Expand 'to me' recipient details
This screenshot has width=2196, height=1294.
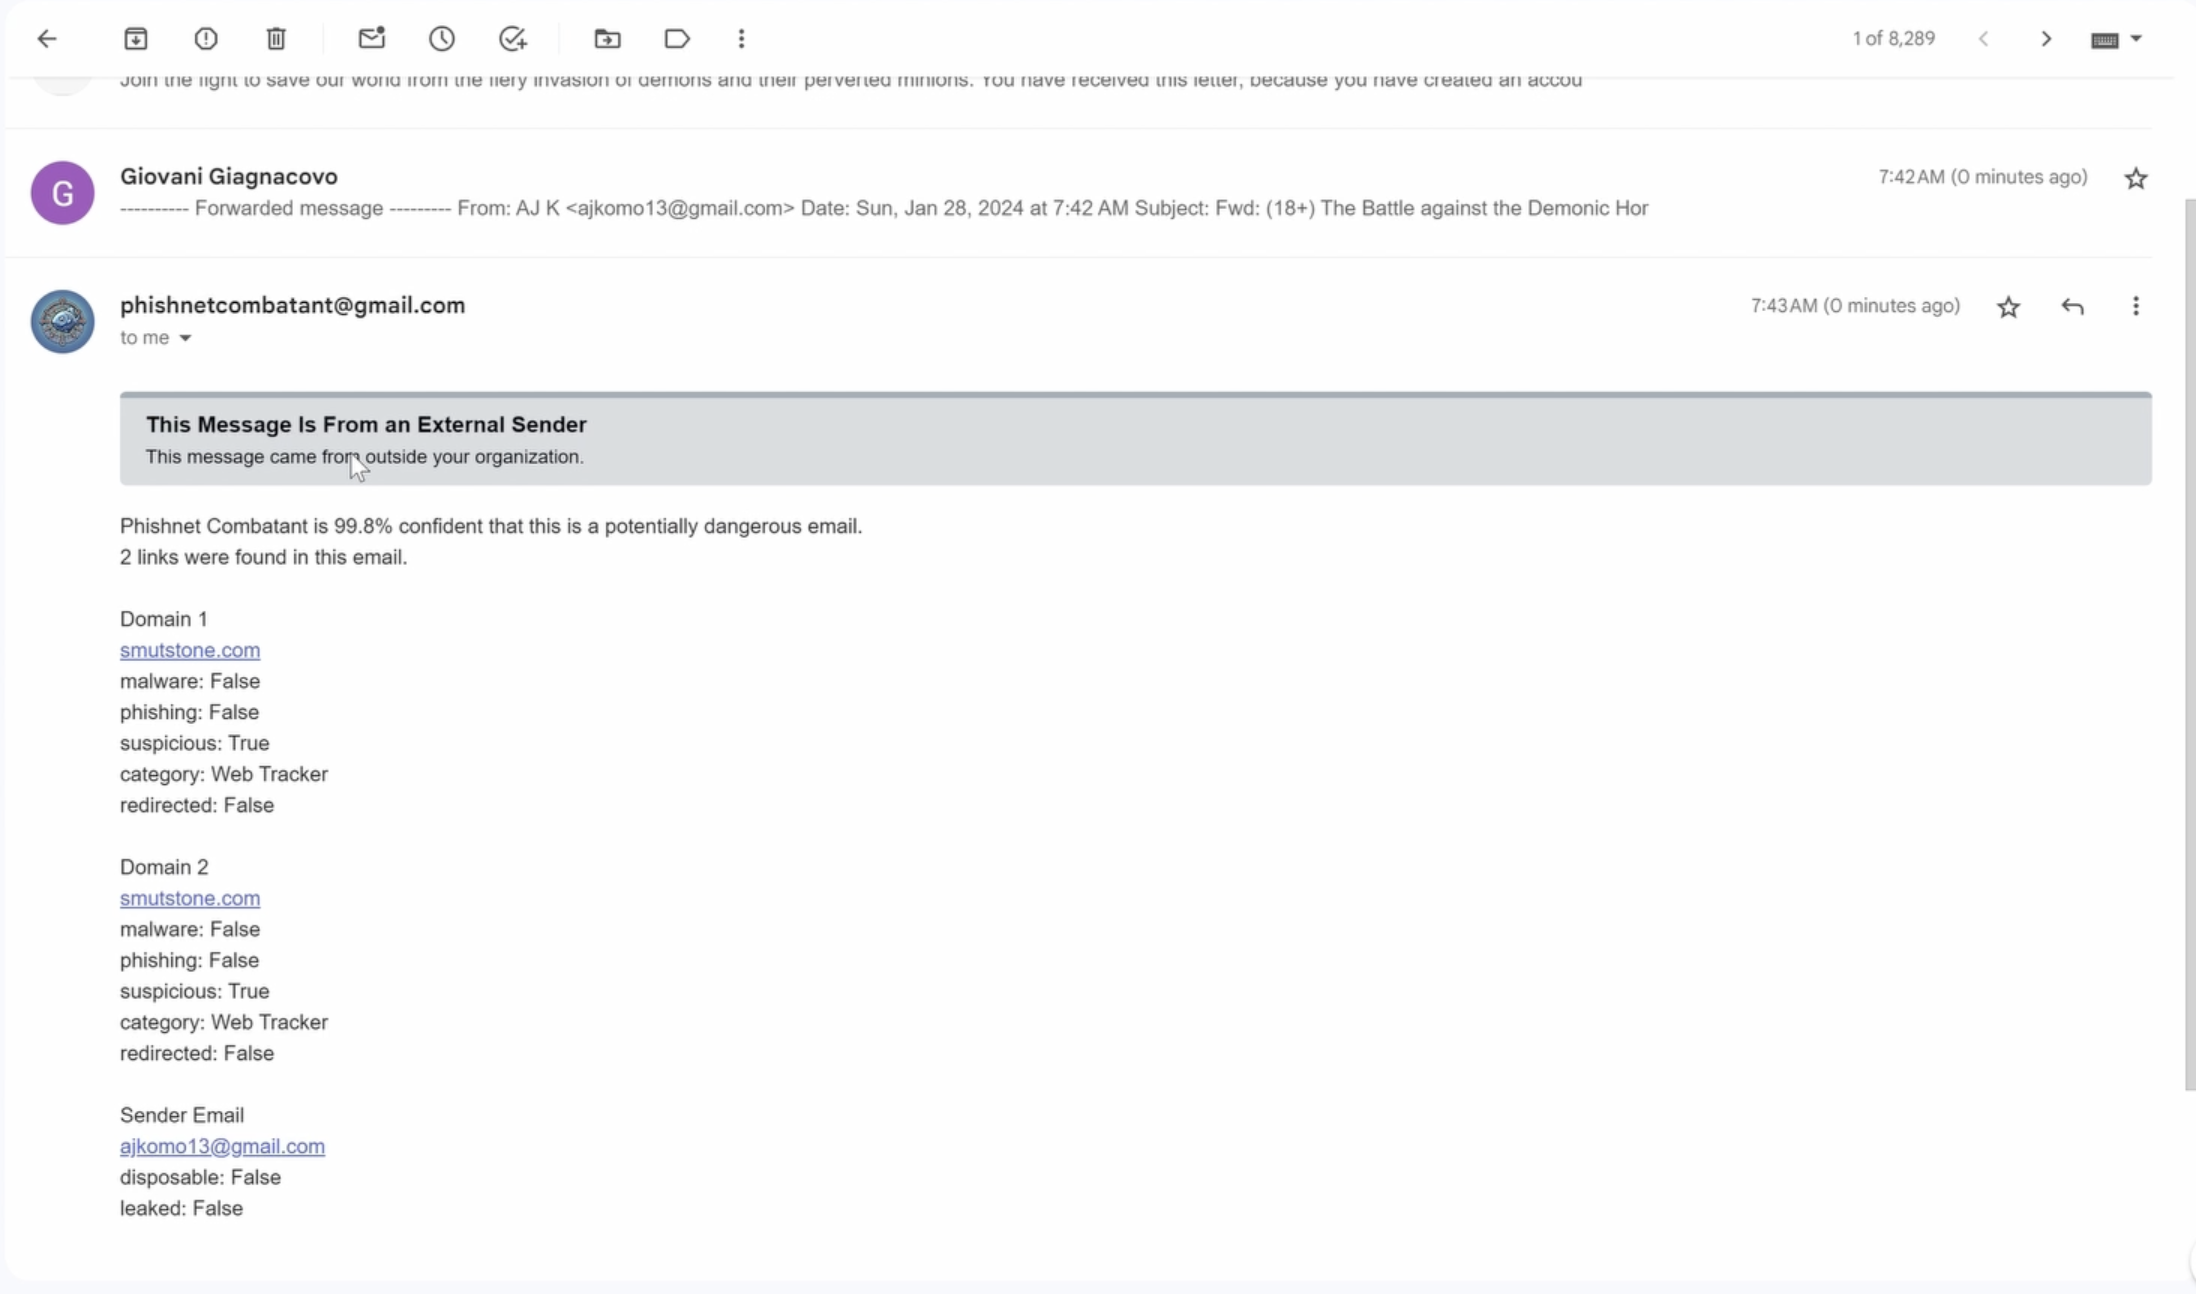[x=185, y=338]
